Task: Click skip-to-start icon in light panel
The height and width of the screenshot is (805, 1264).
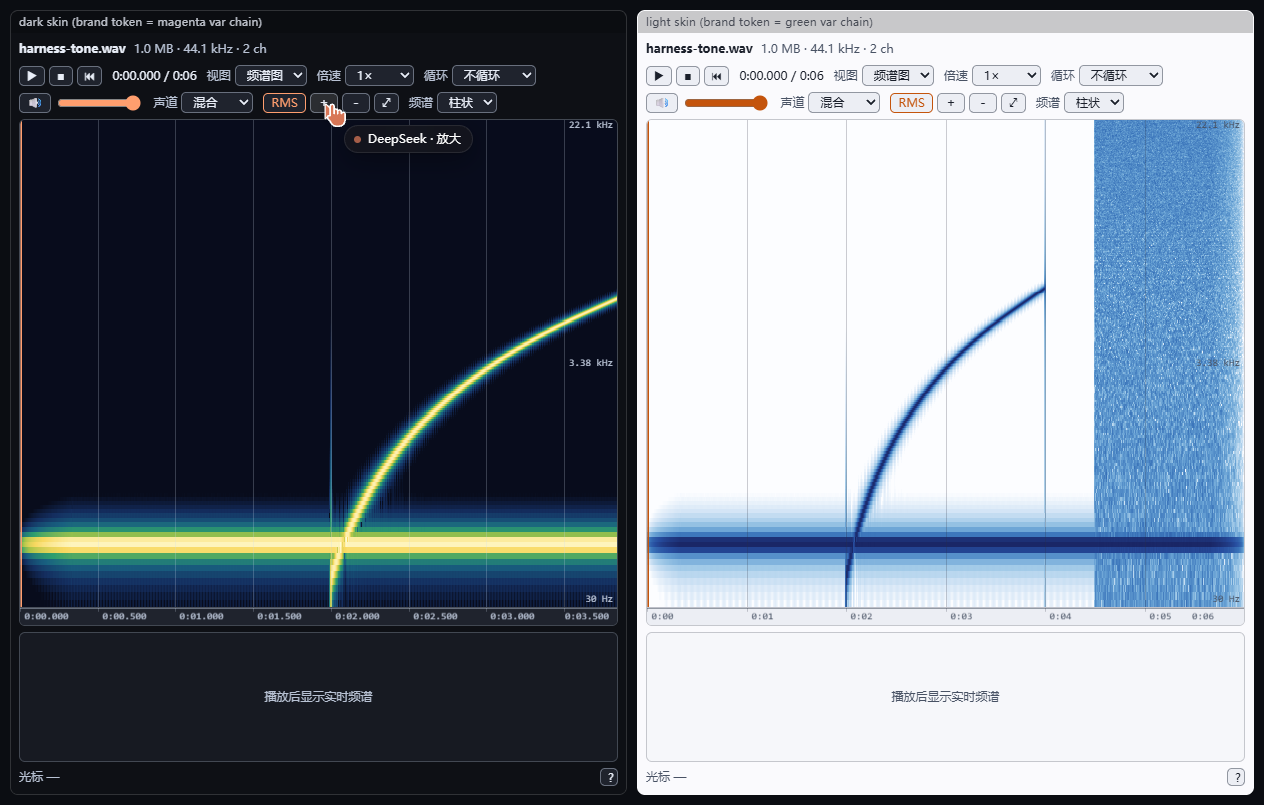Action: click(717, 76)
